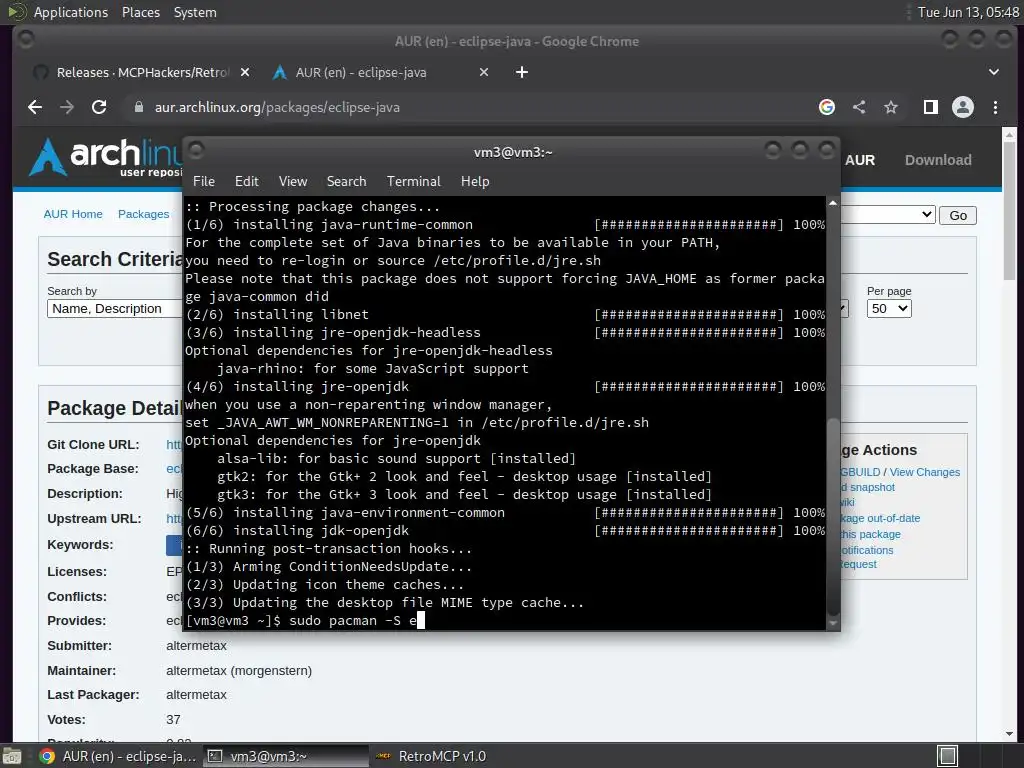Open the Search by Name, Description dropdown

point(114,308)
